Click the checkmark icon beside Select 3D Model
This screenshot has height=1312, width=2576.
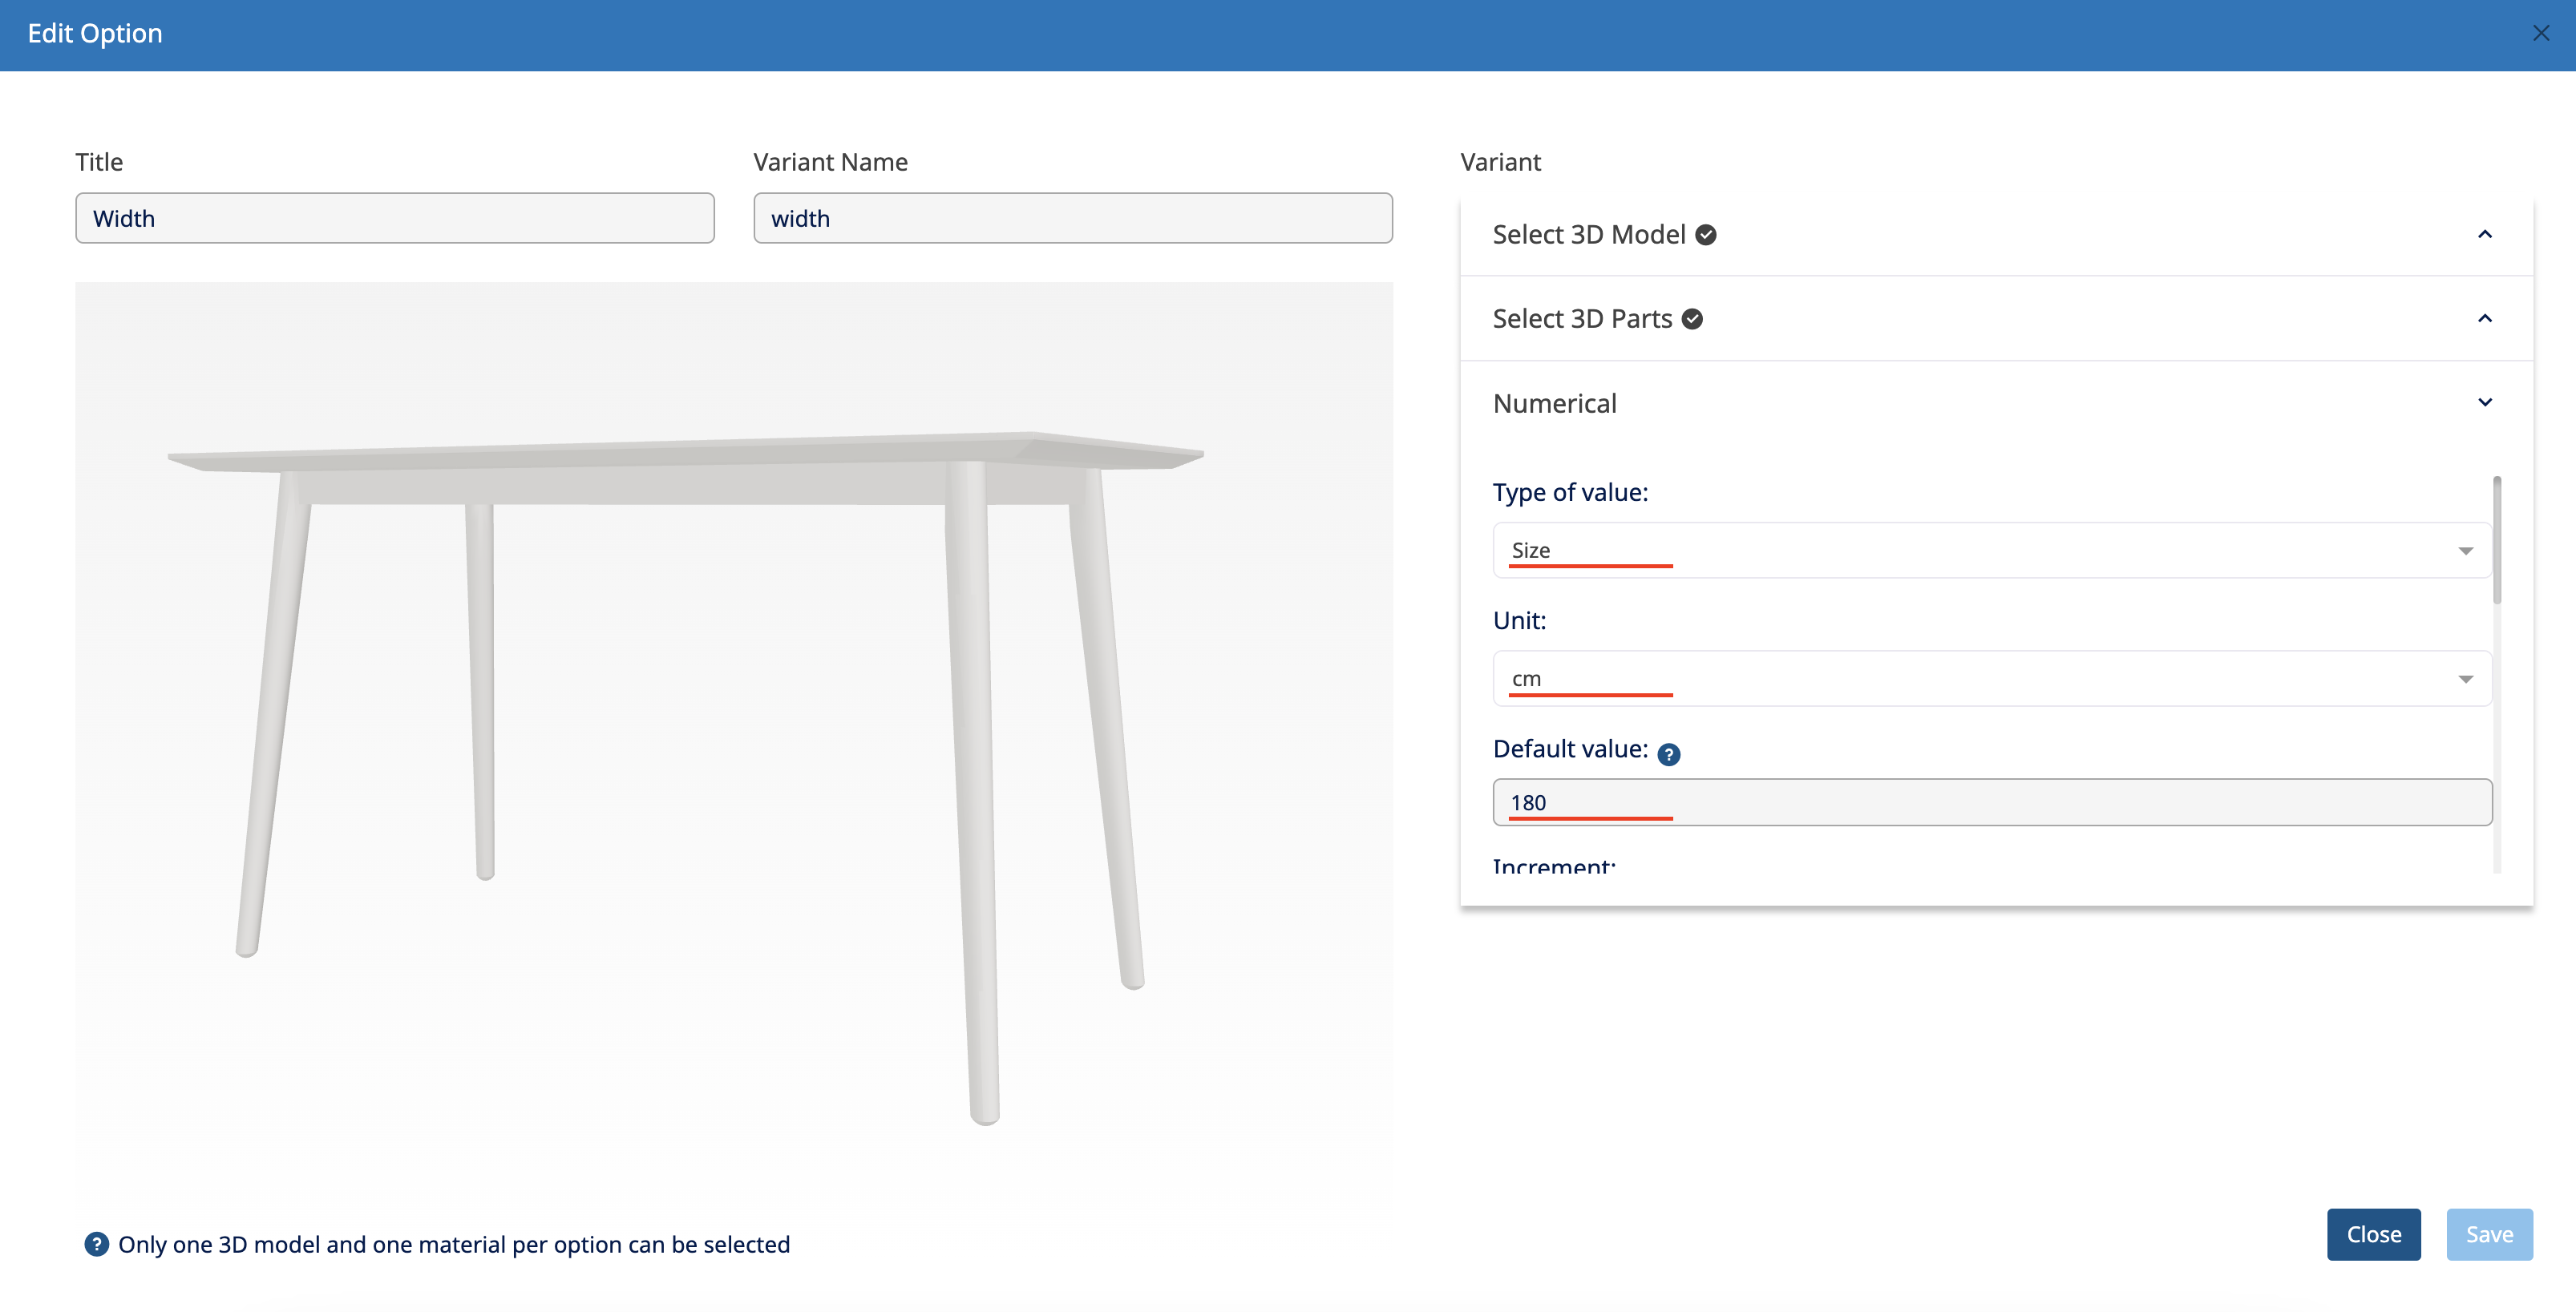(1706, 235)
